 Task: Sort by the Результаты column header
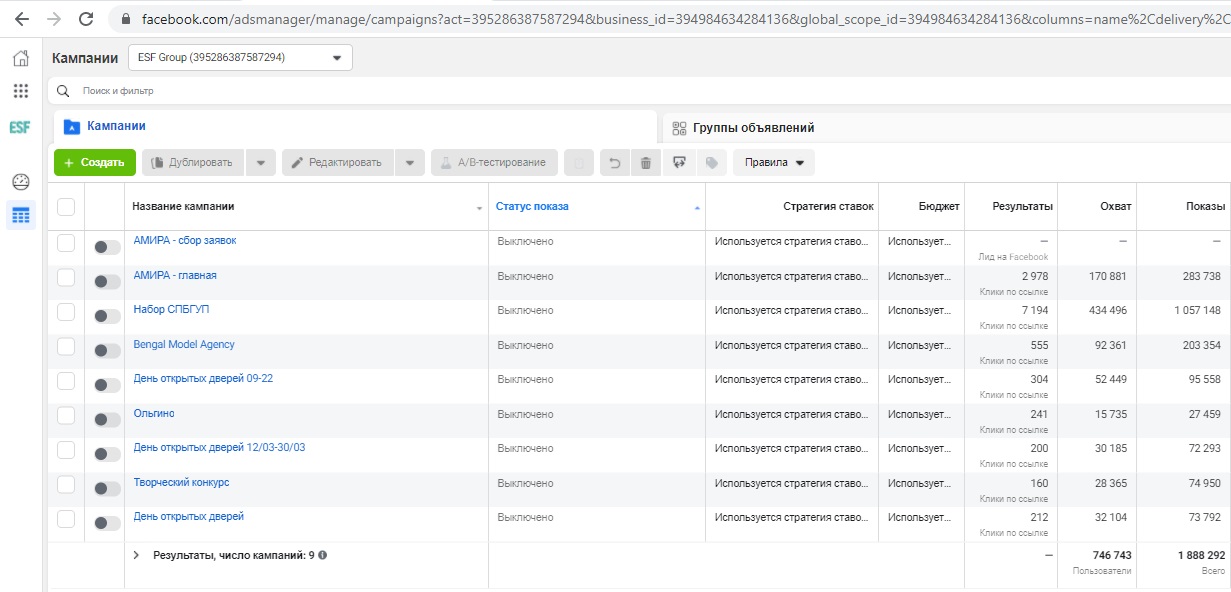[1022, 207]
